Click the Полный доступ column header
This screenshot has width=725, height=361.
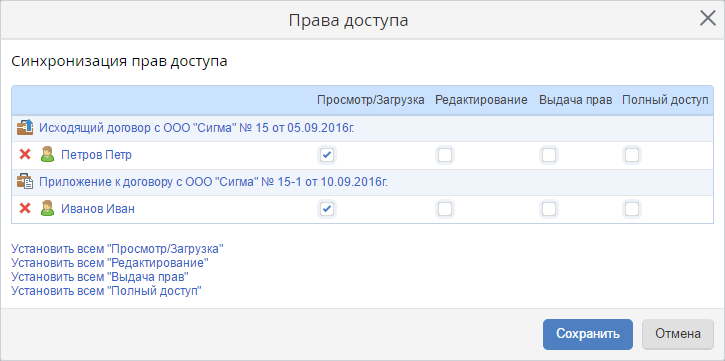click(x=665, y=100)
